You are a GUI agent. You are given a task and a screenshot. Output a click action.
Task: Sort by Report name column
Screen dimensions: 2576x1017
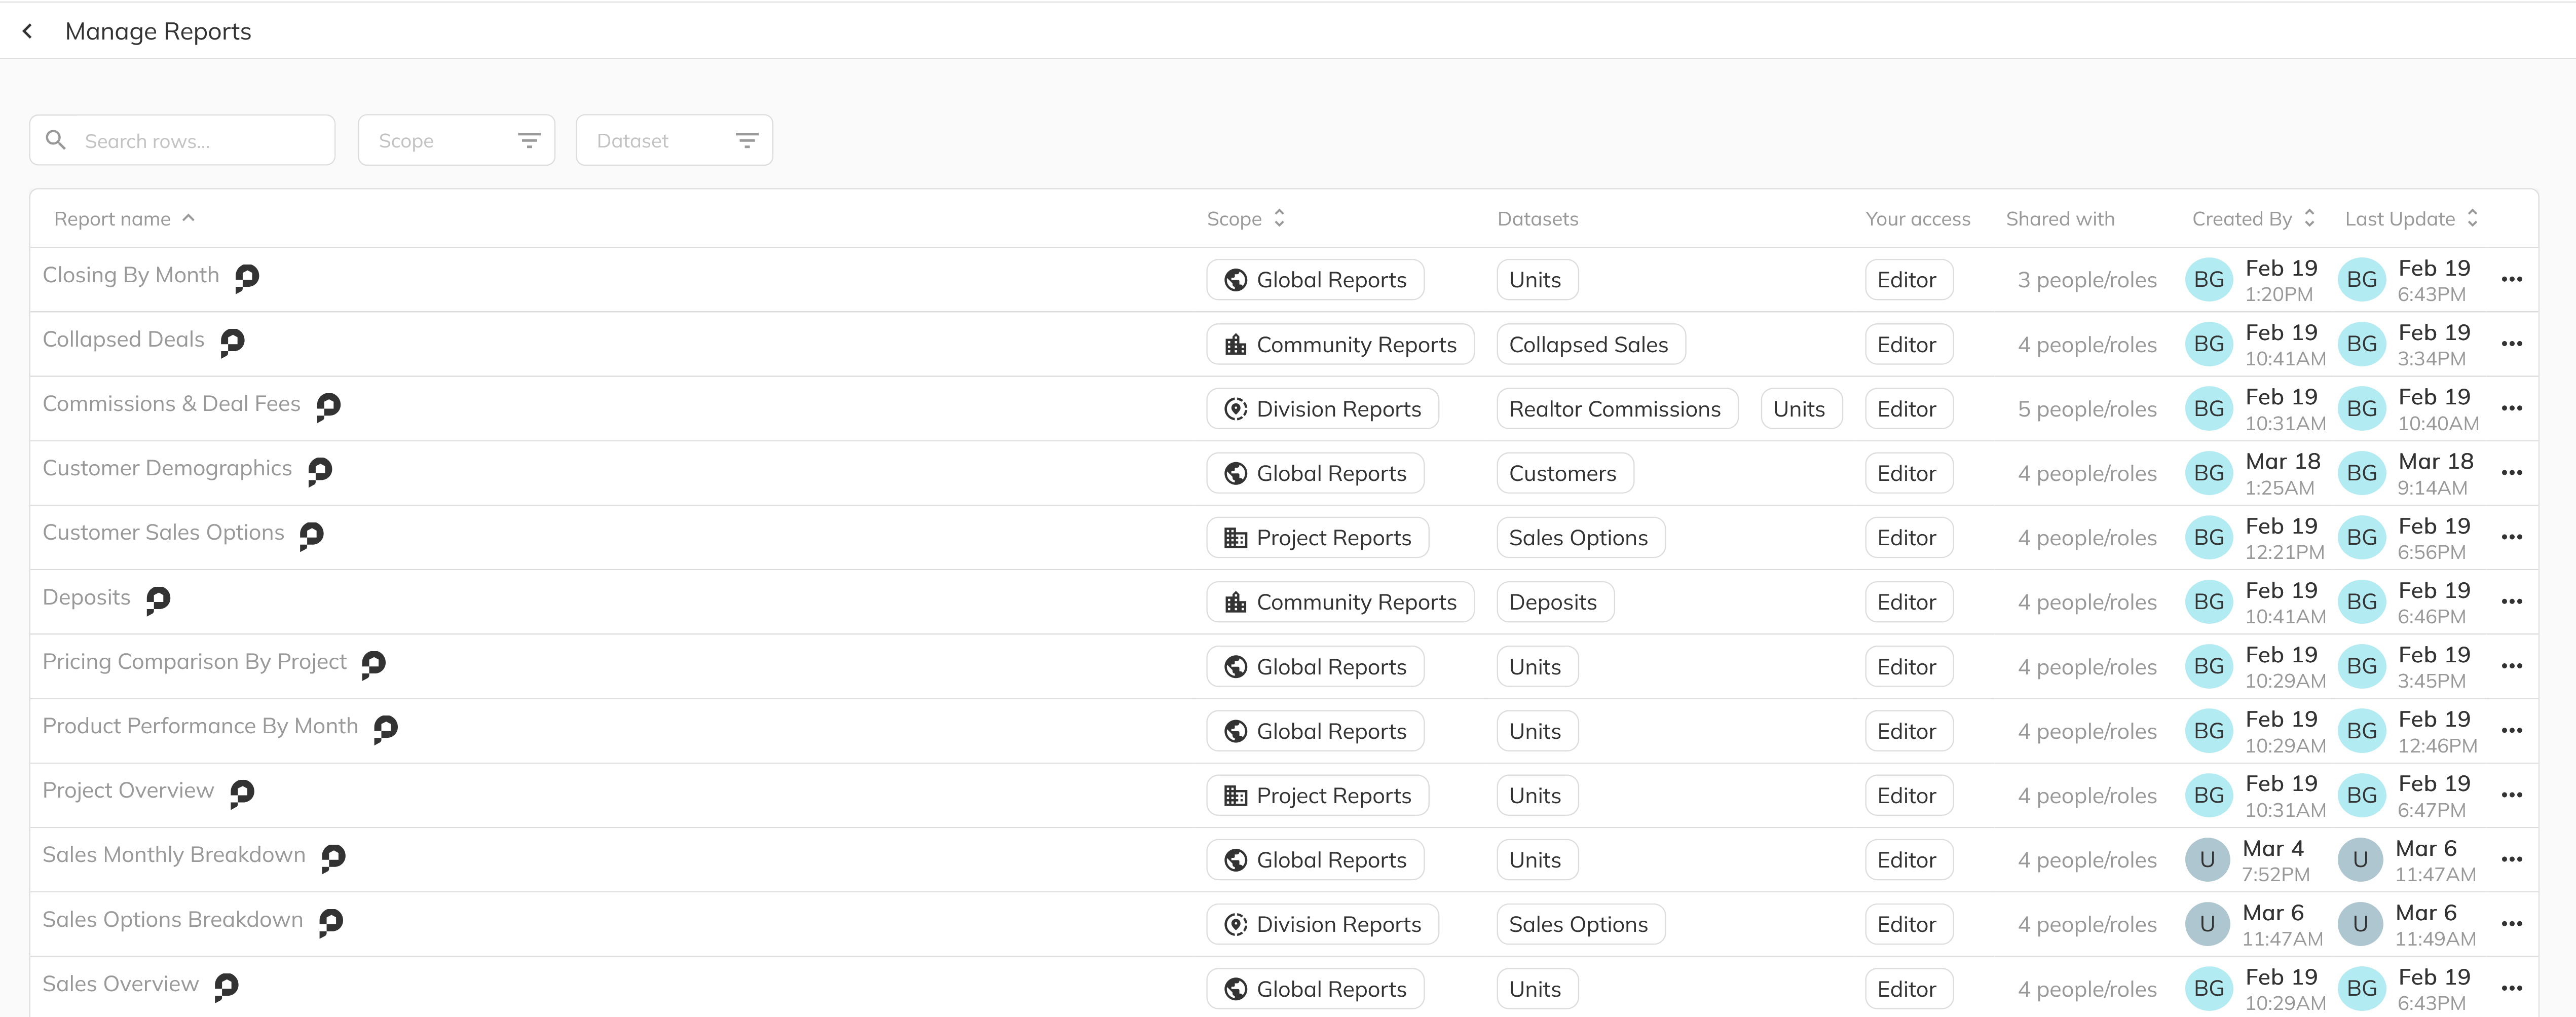124,219
